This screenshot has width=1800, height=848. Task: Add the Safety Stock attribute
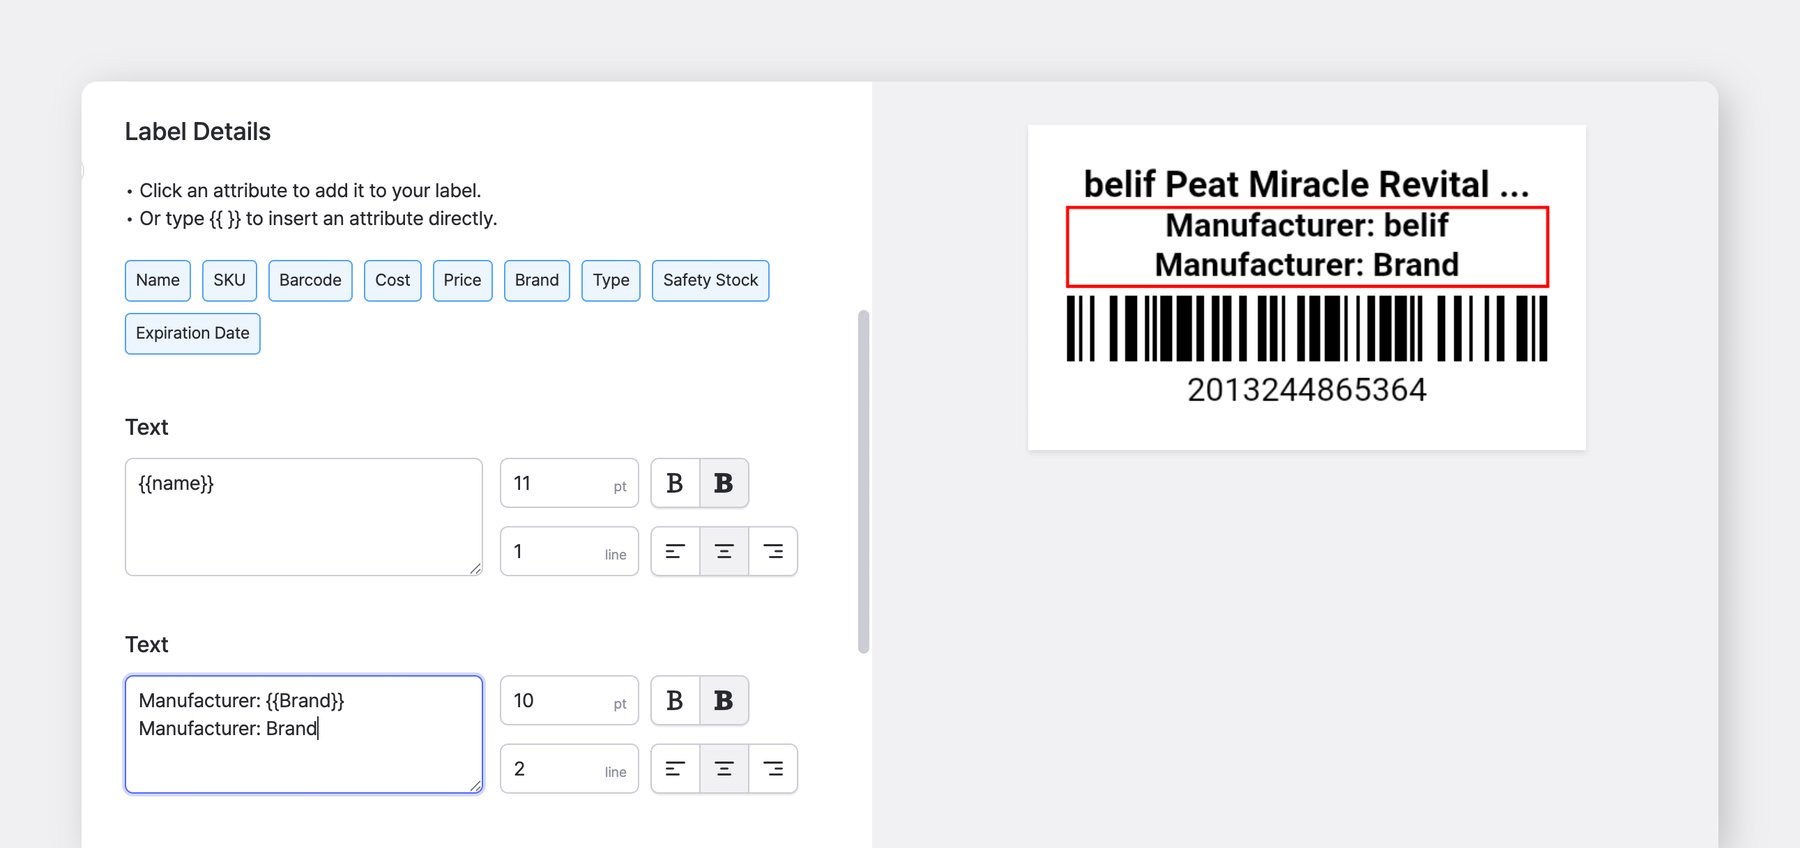(710, 281)
